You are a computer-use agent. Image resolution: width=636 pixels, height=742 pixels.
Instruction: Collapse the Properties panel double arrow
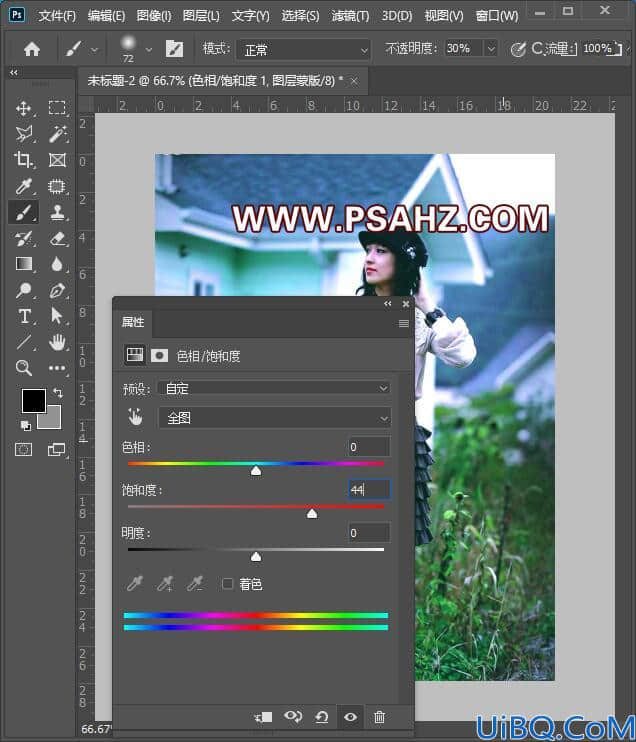388,304
